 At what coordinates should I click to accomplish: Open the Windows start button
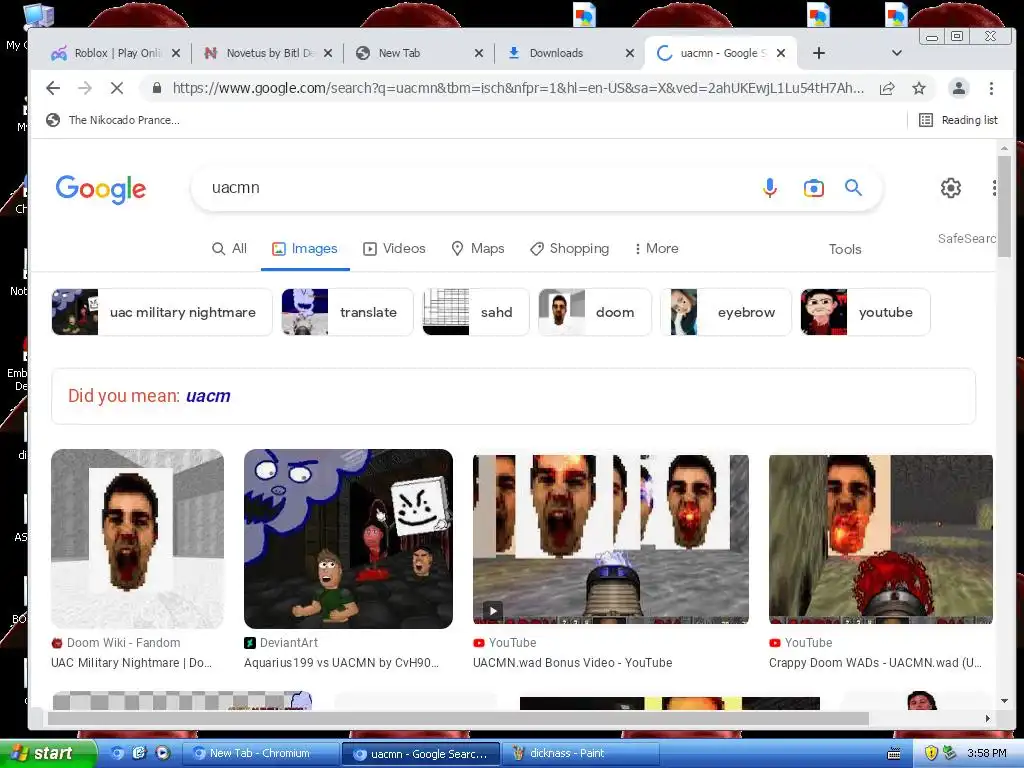point(48,754)
